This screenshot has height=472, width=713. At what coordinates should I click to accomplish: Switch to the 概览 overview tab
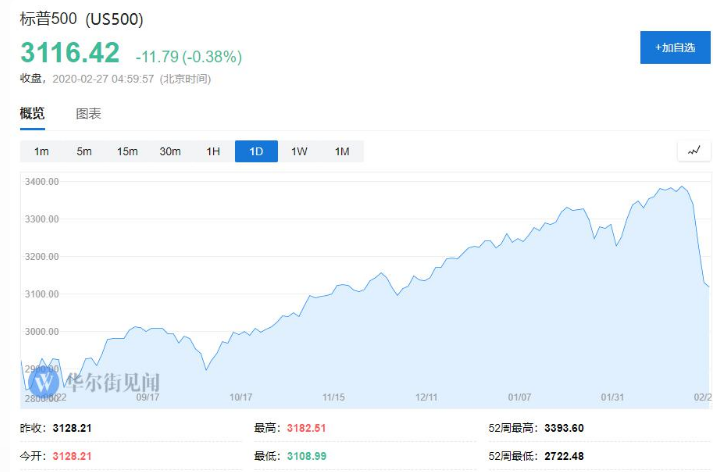click(32, 113)
